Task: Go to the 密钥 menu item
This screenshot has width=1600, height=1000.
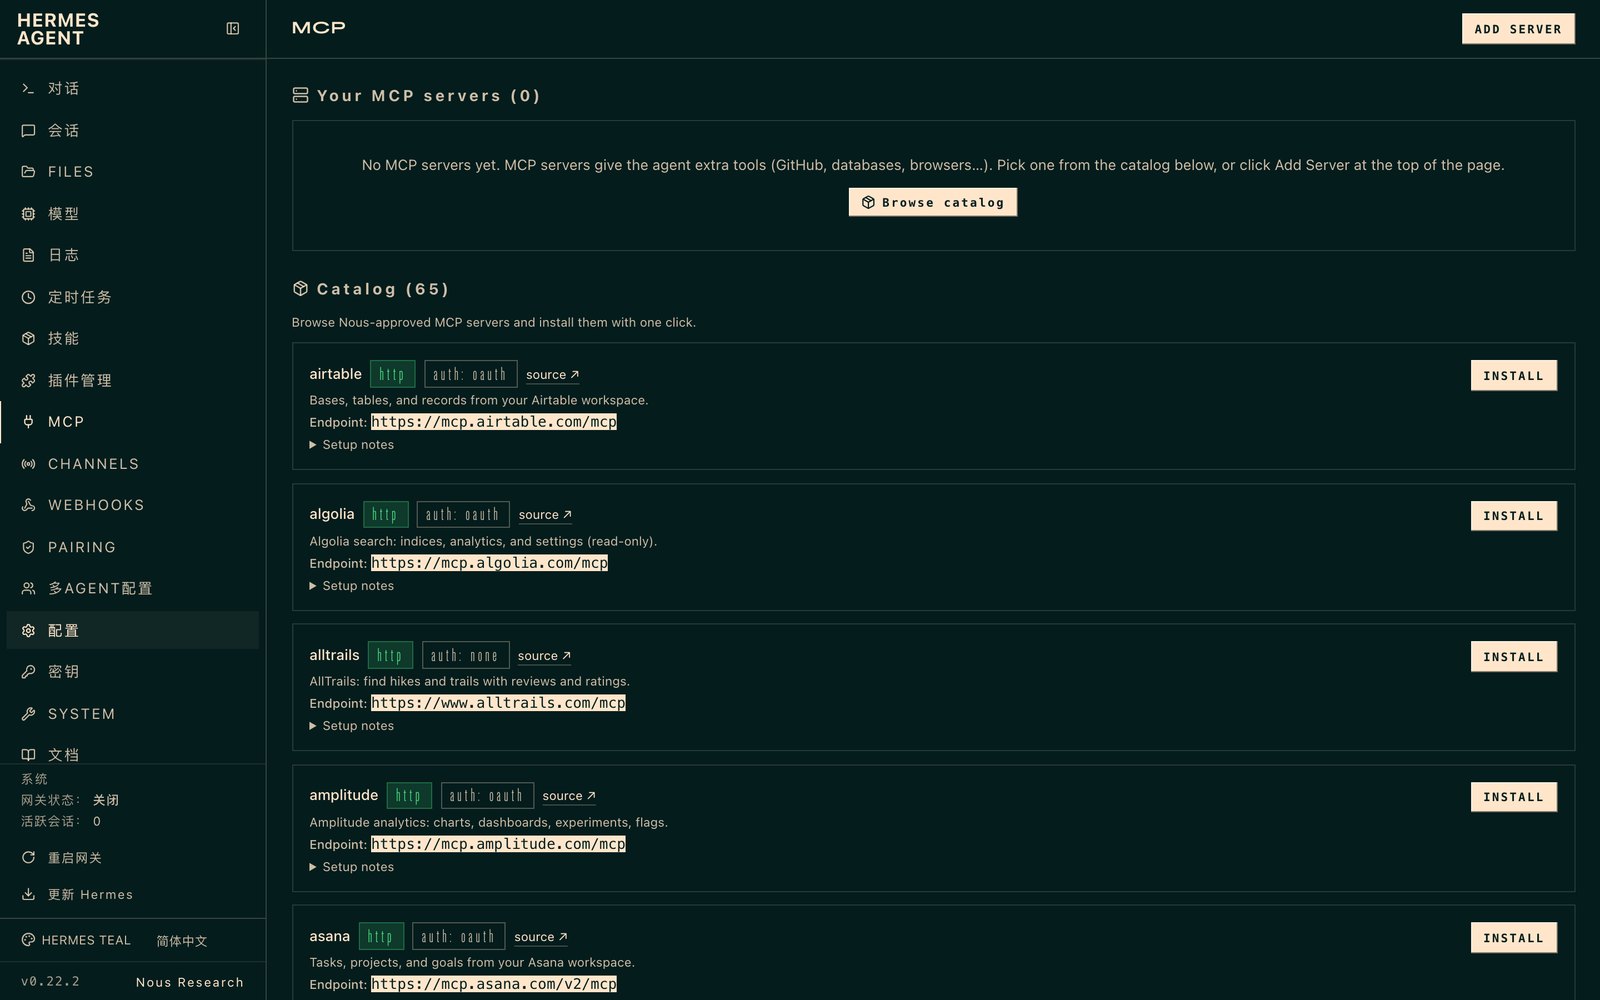Action: click(133, 672)
